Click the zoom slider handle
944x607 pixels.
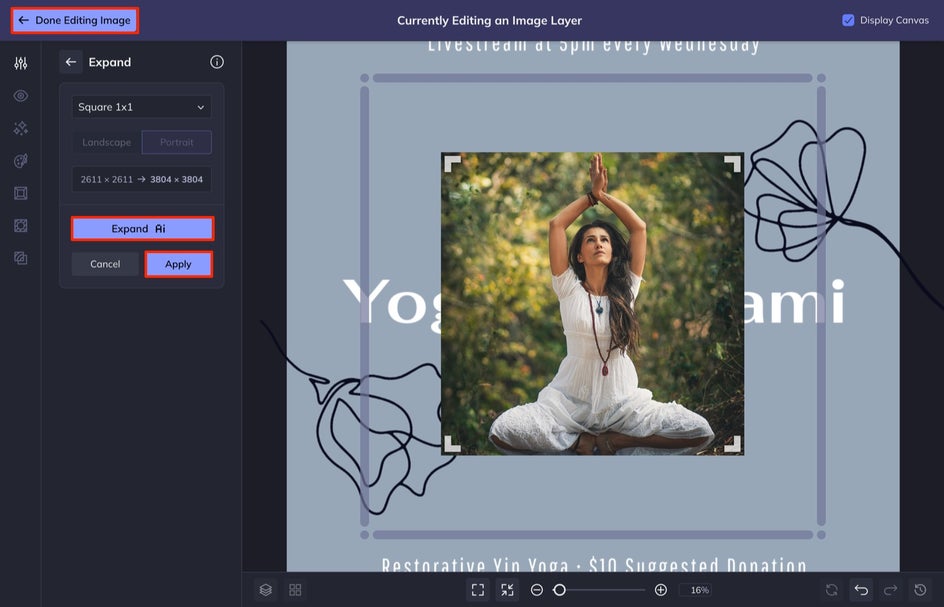click(x=559, y=590)
